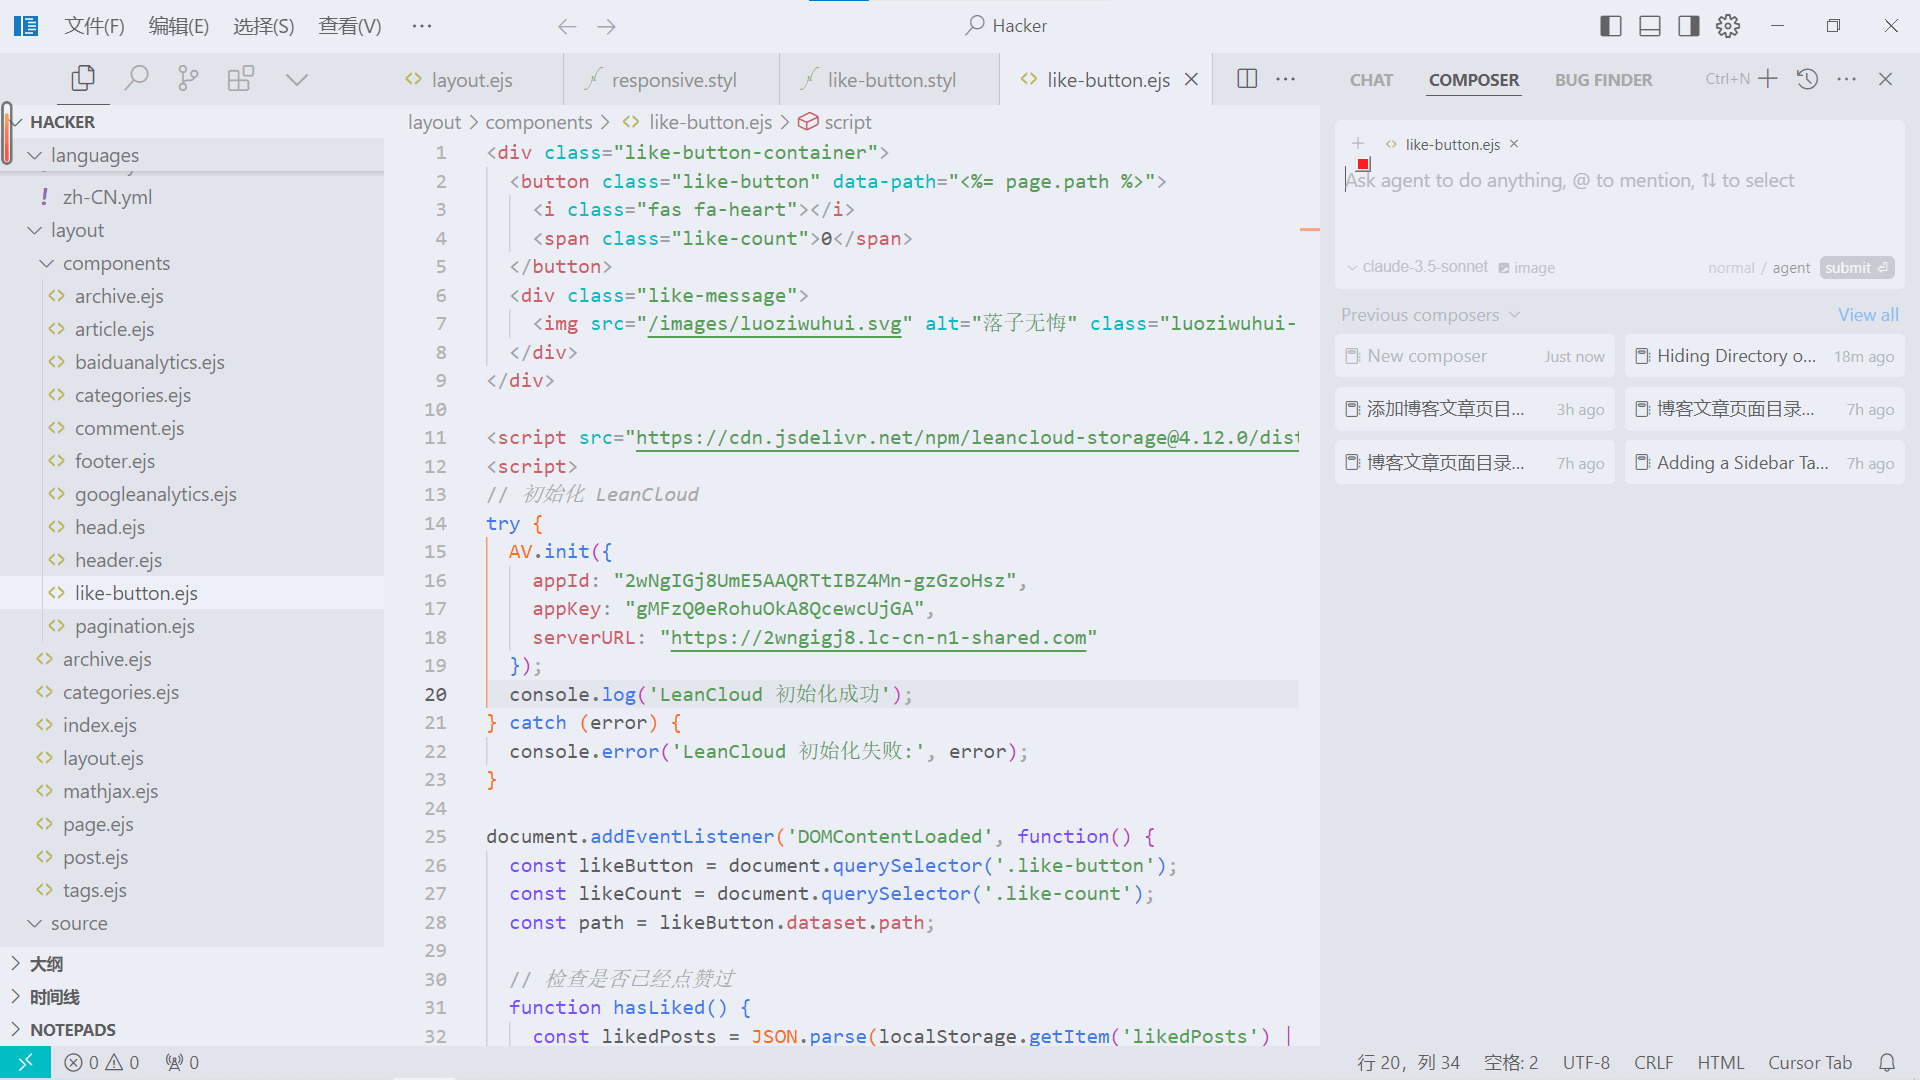The image size is (1920, 1080).
Task: Click the View all link
Action: click(x=1867, y=315)
